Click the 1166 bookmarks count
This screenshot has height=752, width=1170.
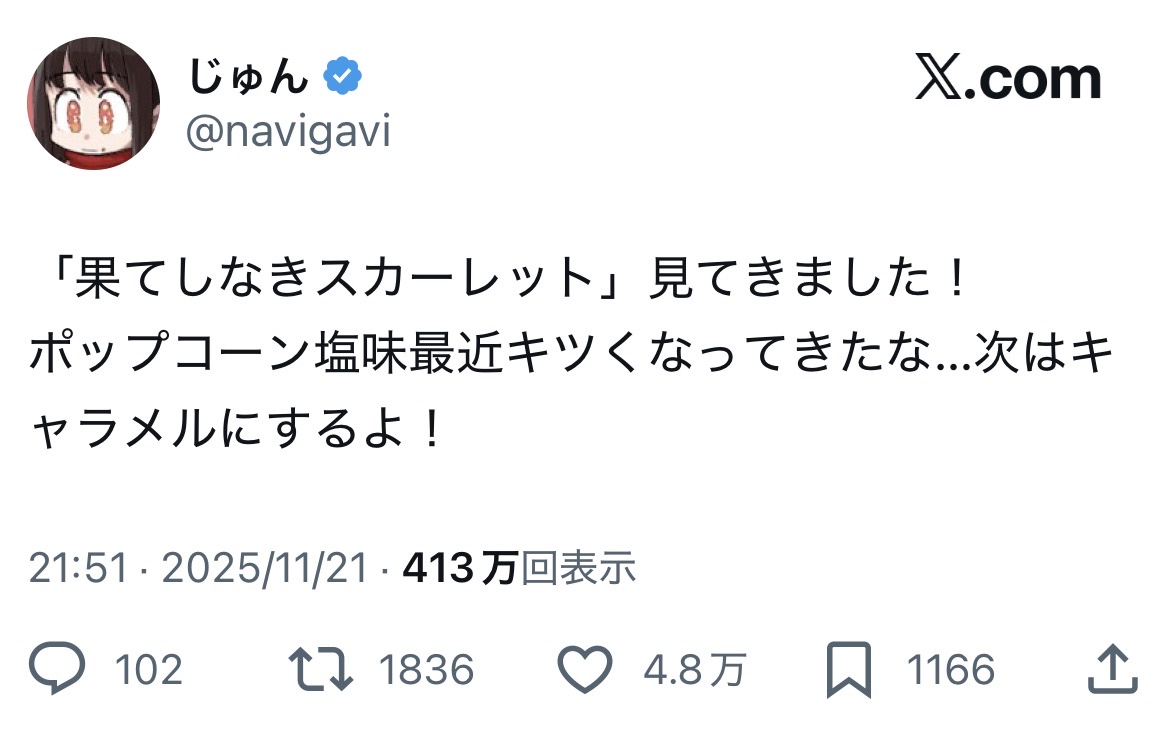tap(950, 669)
